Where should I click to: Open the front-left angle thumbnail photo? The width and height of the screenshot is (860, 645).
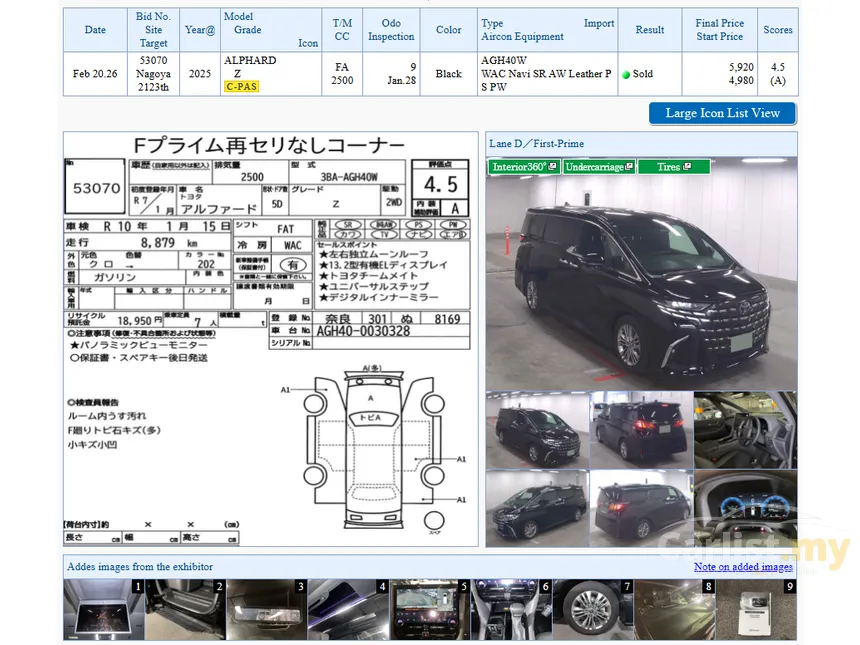tap(538, 430)
